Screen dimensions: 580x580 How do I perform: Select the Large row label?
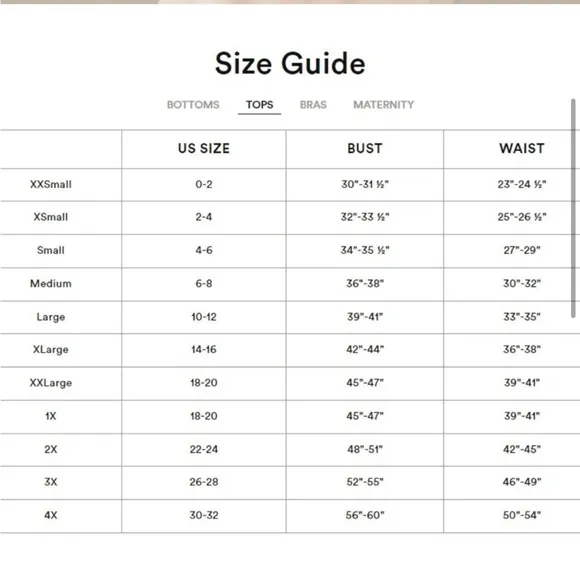click(x=51, y=317)
